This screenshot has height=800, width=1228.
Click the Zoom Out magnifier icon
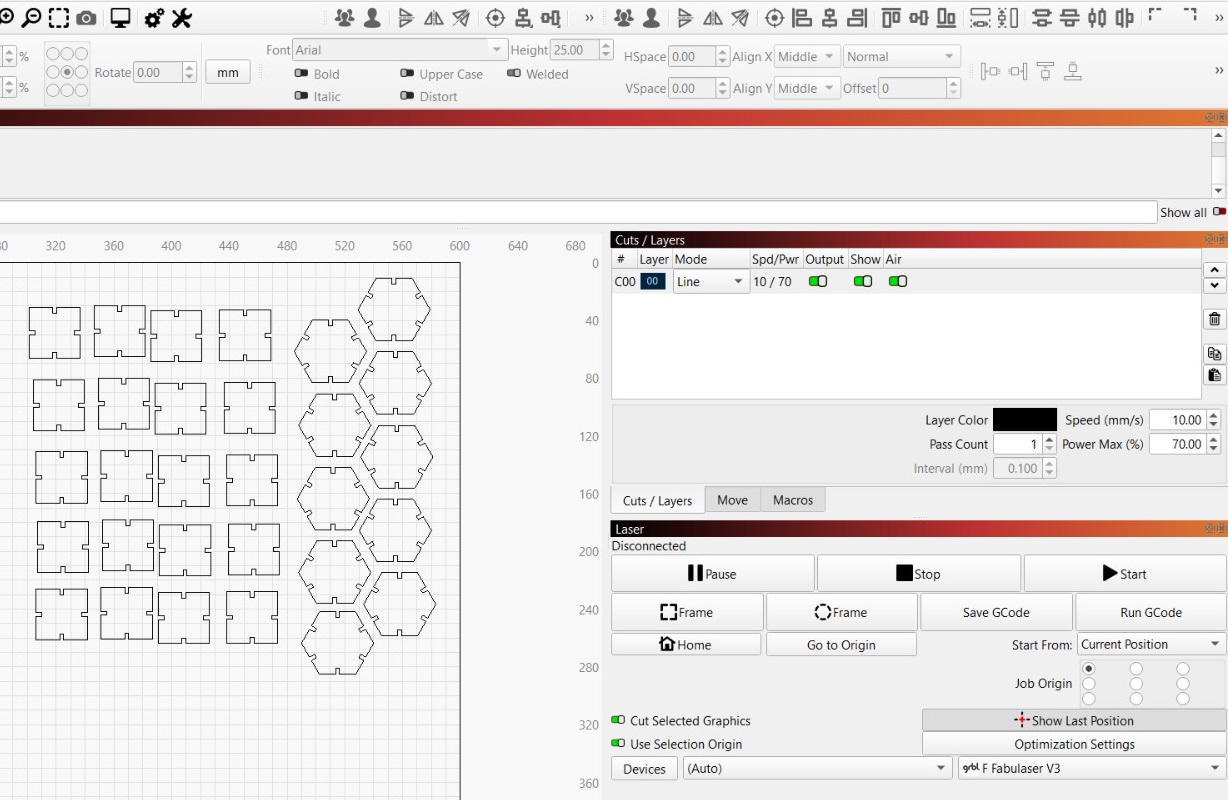tap(32, 17)
